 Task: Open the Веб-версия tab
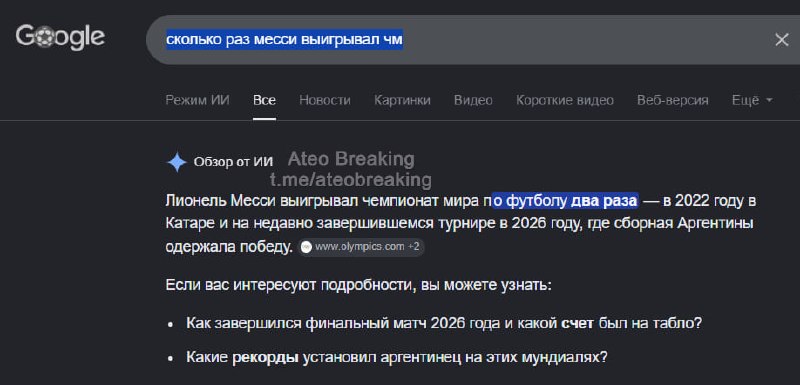(x=672, y=100)
